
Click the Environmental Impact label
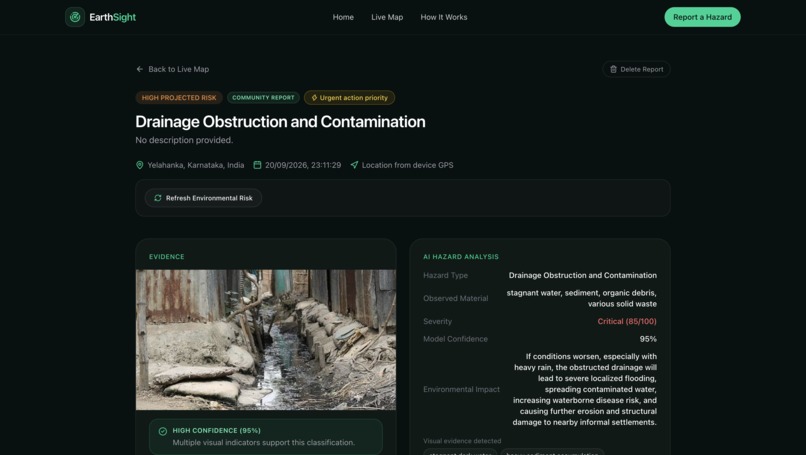point(461,389)
